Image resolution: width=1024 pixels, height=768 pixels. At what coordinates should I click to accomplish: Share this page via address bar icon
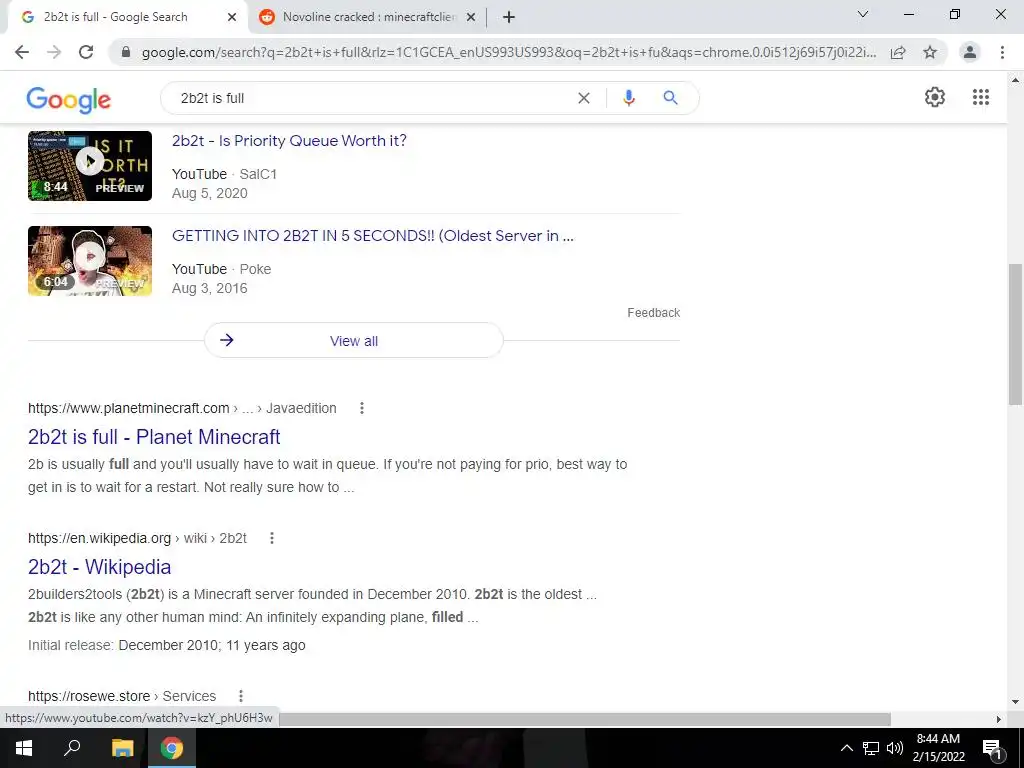(x=899, y=52)
